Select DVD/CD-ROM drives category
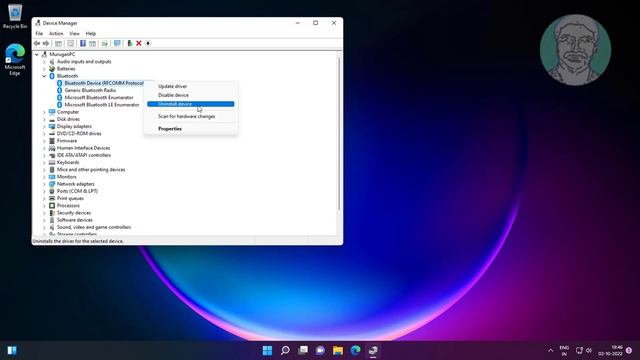Screen dimensions: 640x360 coord(79,133)
